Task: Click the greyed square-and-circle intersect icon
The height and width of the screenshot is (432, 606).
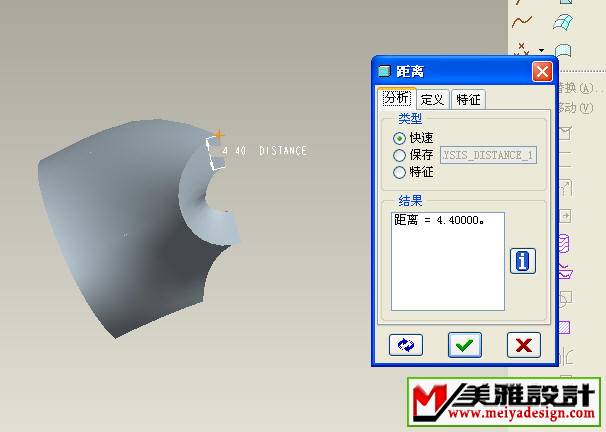Action: tap(565, 299)
